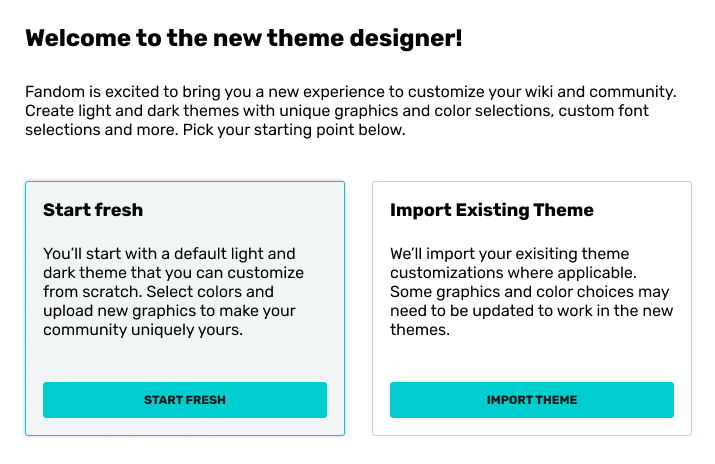Viewport: 715px width, 464px height.
Task: Click the 'Import Existing Theme' heading
Action: click(492, 210)
